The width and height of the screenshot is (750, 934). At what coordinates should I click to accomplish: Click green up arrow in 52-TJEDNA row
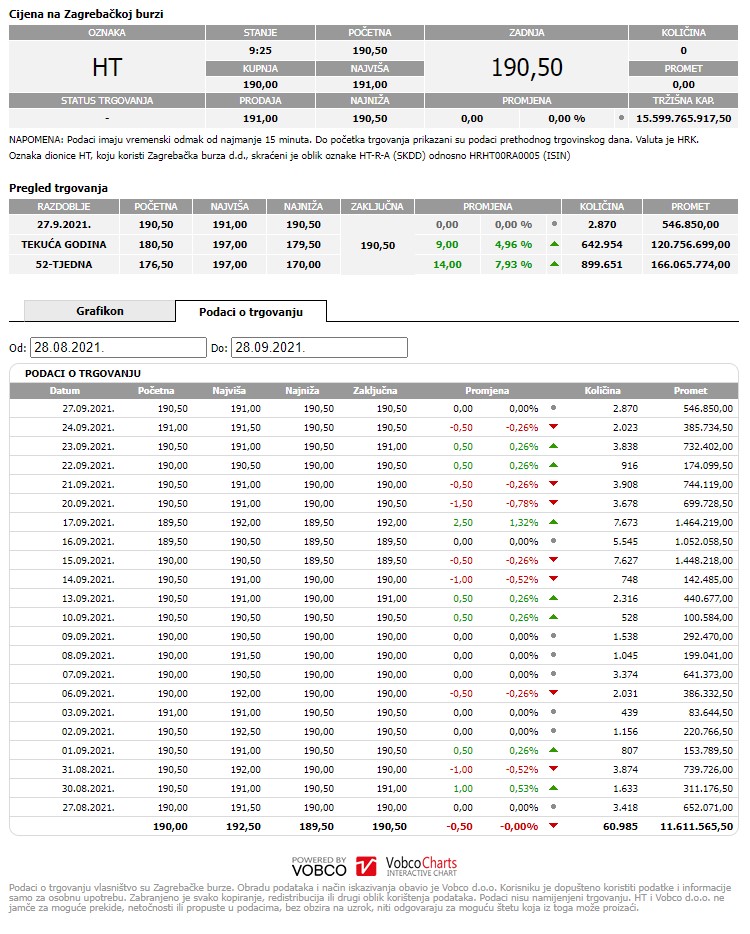coord(555,264)
